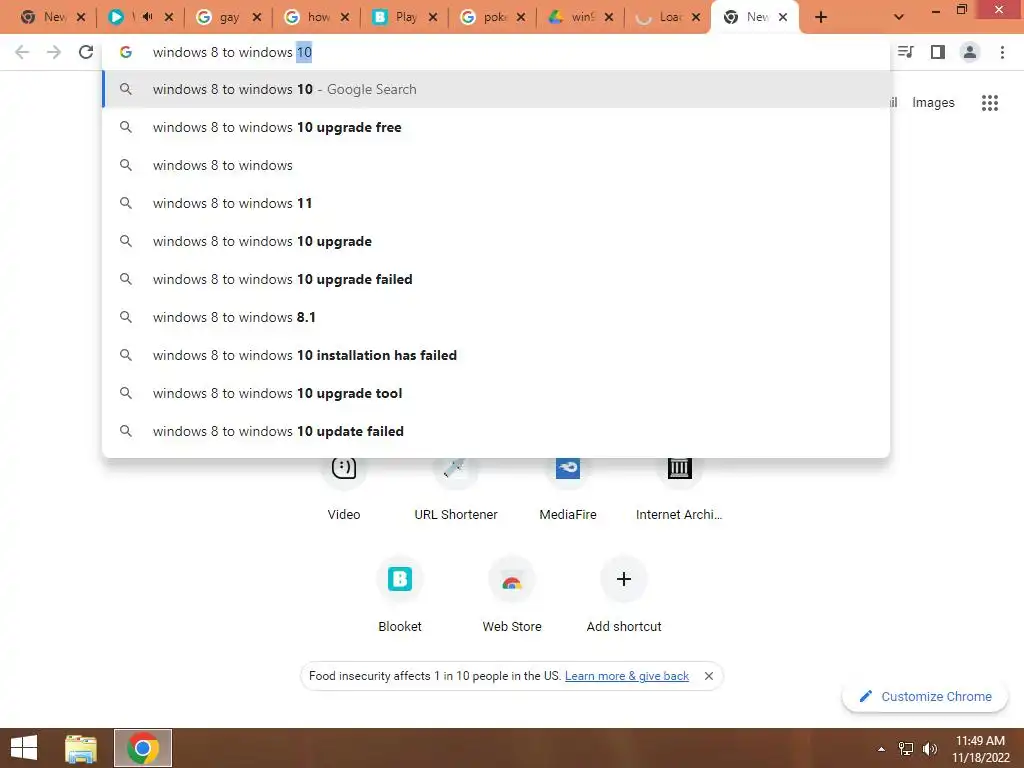Pick suggestion ending in '10 upgrade failed'
The width and height of the screenshot is (1024, 768).
click(x=496, y=280)
